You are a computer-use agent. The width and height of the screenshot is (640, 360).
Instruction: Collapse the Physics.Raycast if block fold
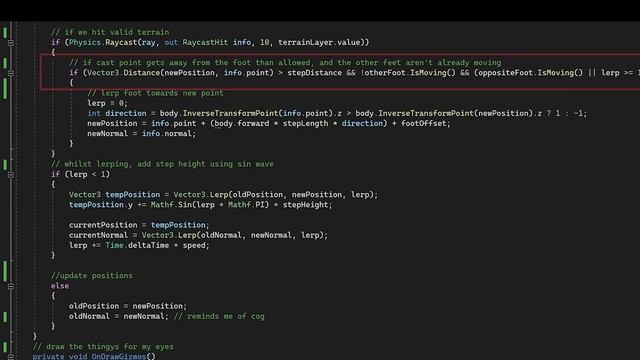11,42
